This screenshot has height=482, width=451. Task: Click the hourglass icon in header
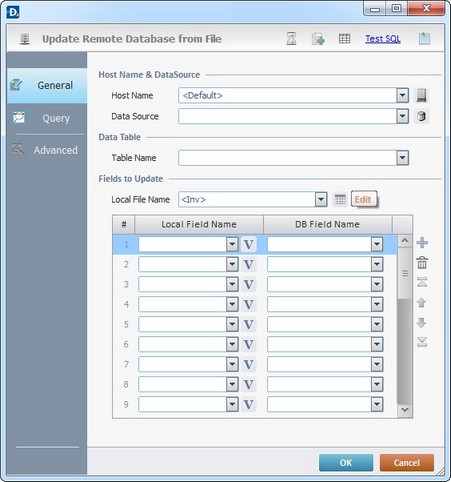click(x=291, y=39)
